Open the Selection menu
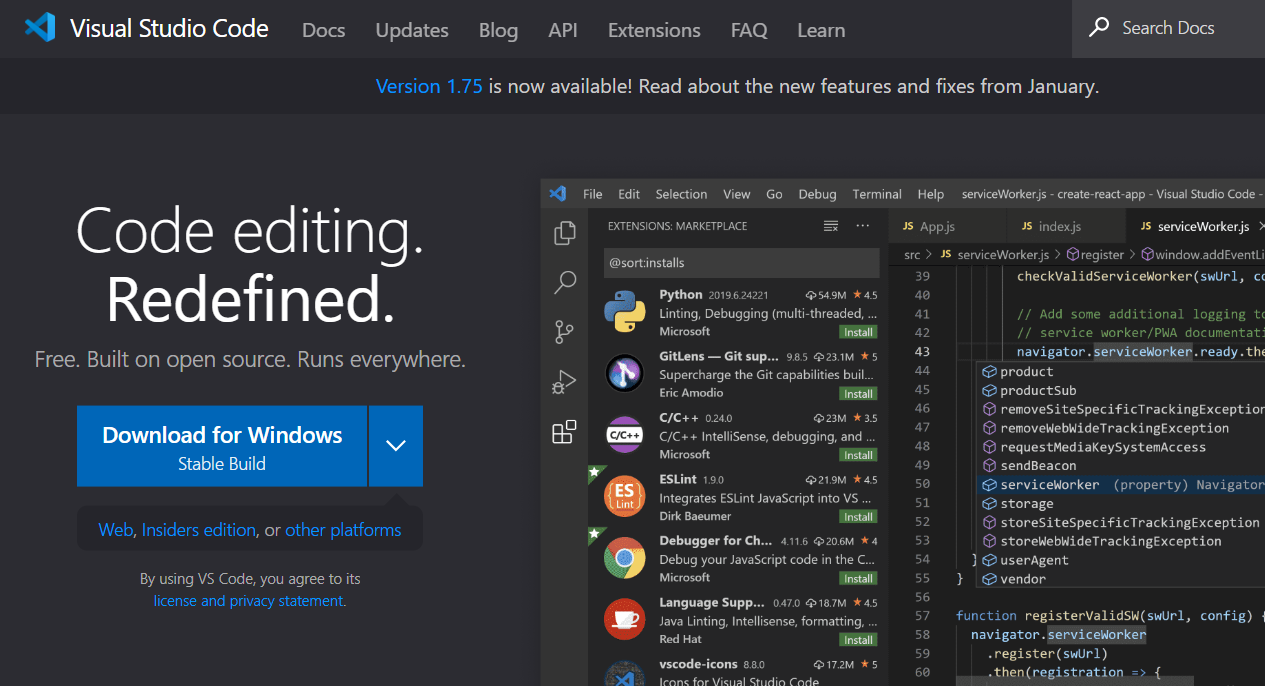Image resolution: width=1265 pixels, height=686 pixels. [681, 194]
